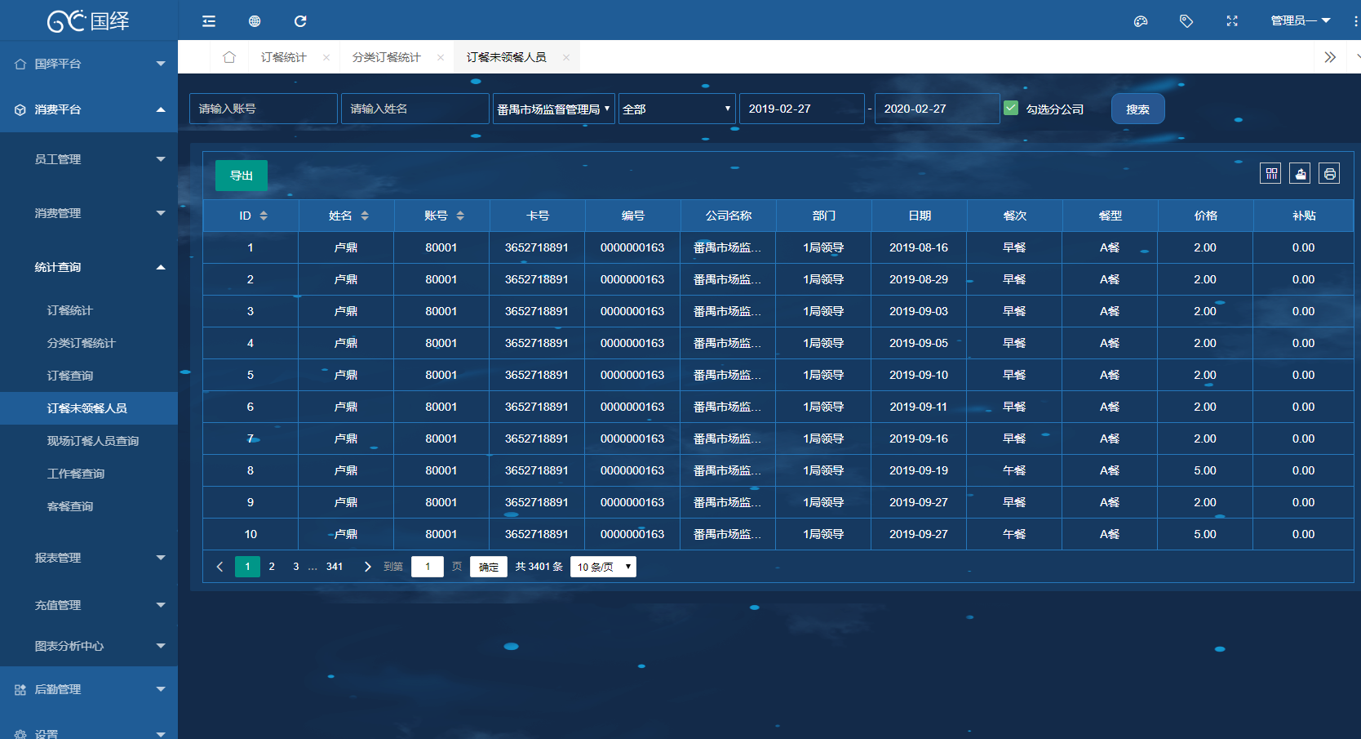The image size is (1361, 739).
Task: Switch to the 订餐统计 tab
Action: click(x=283, y=57)
